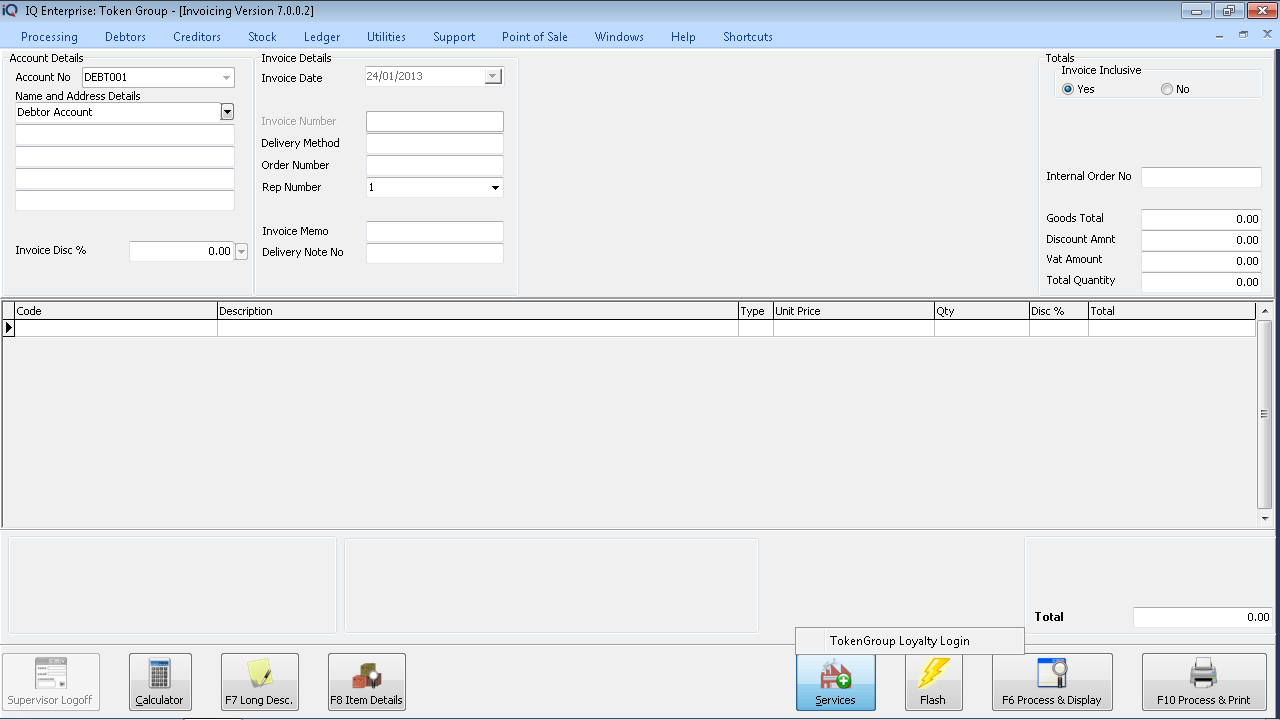Open the Processing menu
Image resolution: width=1280 pixels, height=720 pixels.
(49, 37)
